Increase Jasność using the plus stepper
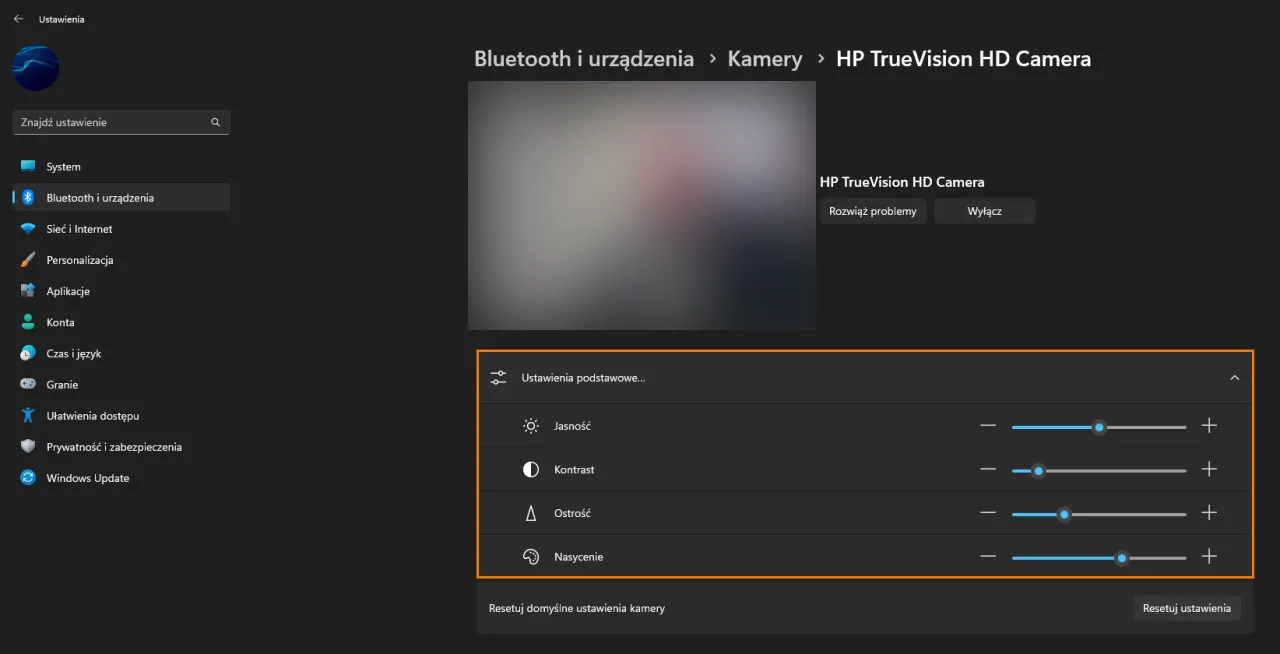The width and height of the screenshot is (1280, 654). coord(1209,425)
